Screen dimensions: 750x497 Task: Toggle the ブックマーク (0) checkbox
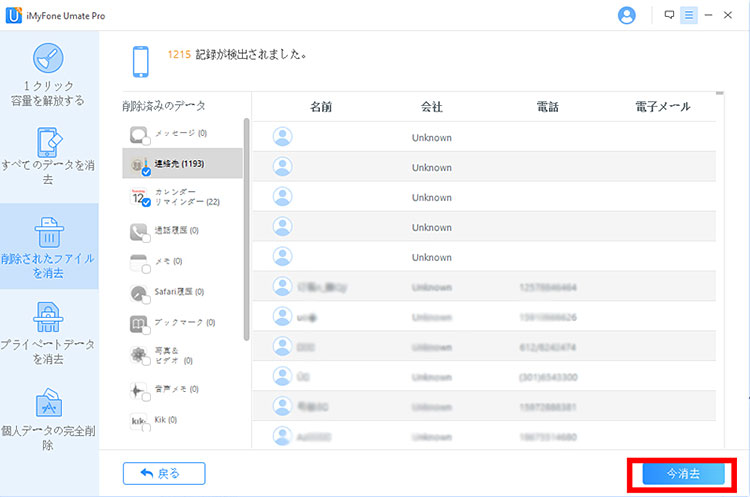pos(146,331)
